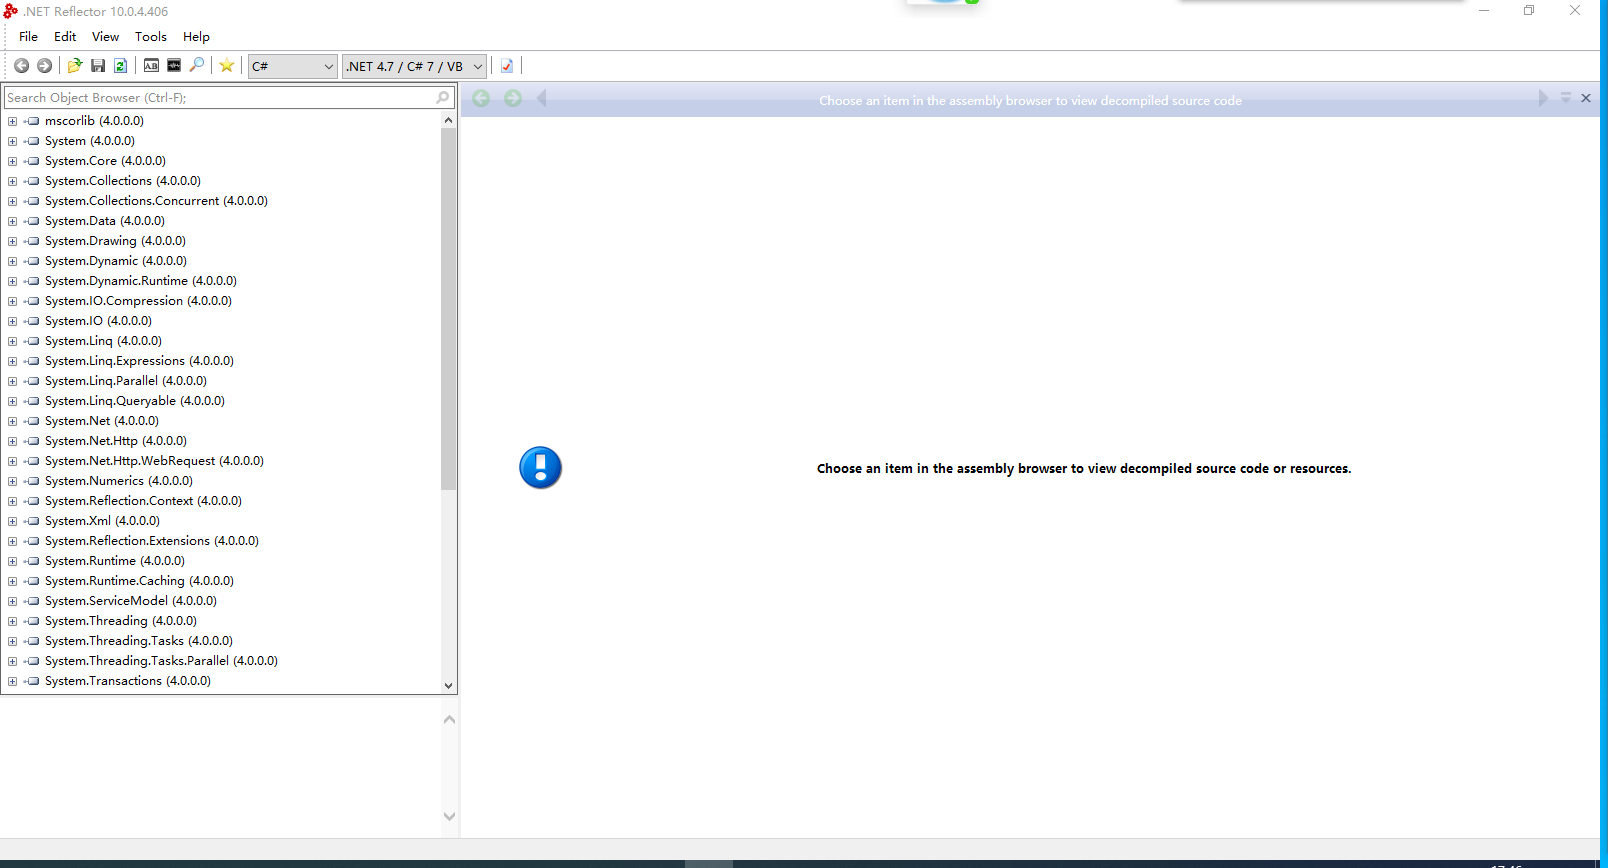Click the lower pane up chevron
The height and width of the screenshot is (868, 1608).
(x=449, y=720)
